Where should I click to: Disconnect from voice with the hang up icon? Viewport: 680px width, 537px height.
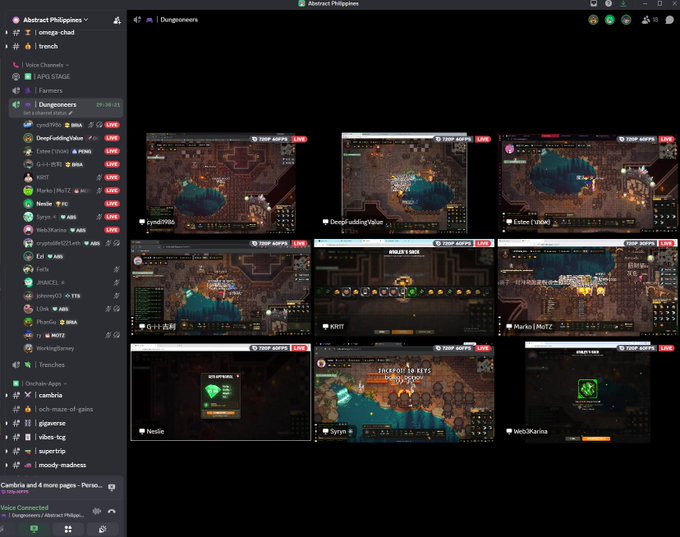[x=111, y=511]
